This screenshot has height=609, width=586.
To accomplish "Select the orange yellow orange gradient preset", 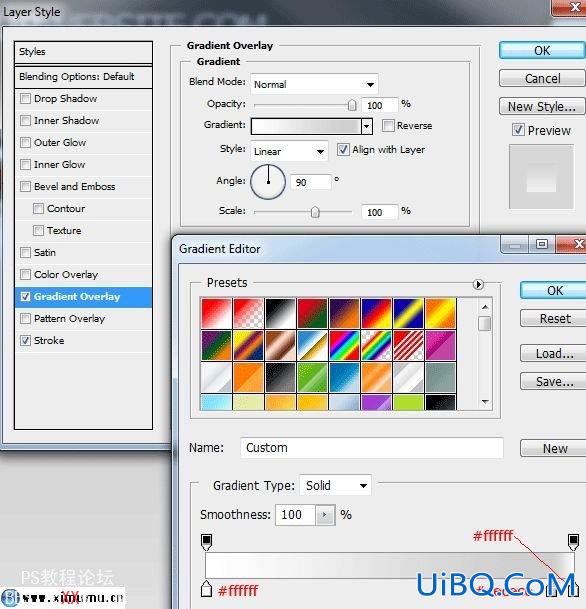I will click(x=440, y=313).
